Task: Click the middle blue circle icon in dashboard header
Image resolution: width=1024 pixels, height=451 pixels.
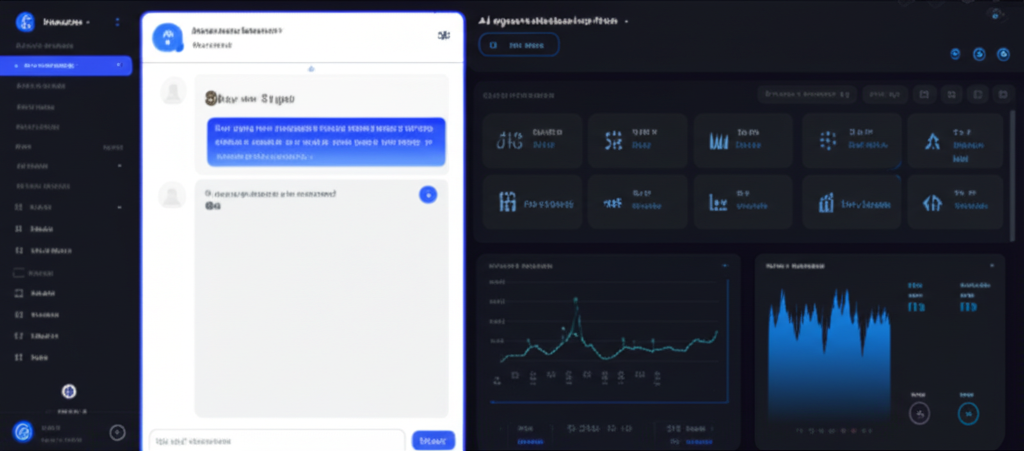Action: pos(979,54)
